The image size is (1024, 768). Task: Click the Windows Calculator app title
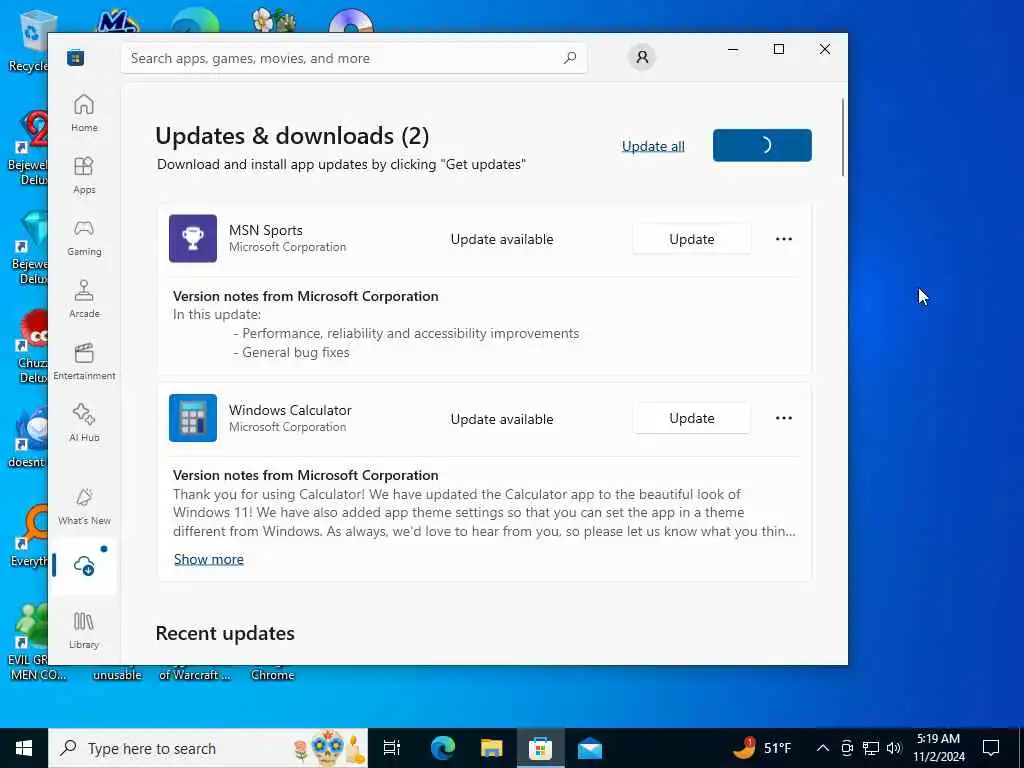point(290,410)
